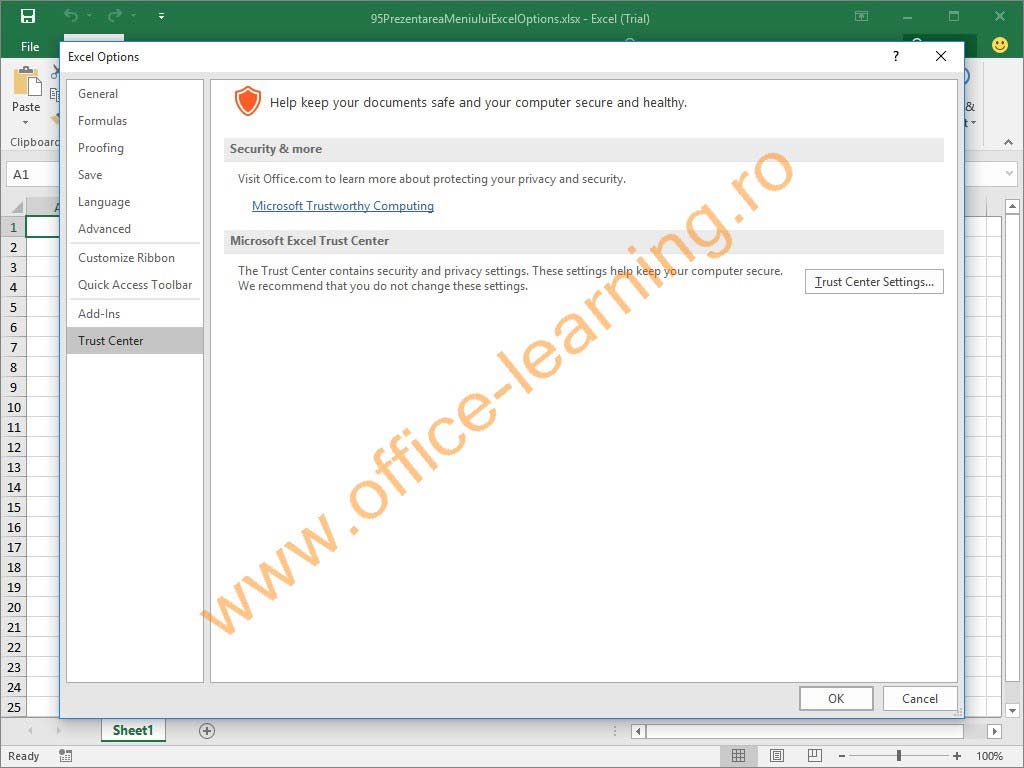This screenshot has width=1024, height=768.
Task: Collapse the ribbon with the chevron
Action: point(1008,142)
